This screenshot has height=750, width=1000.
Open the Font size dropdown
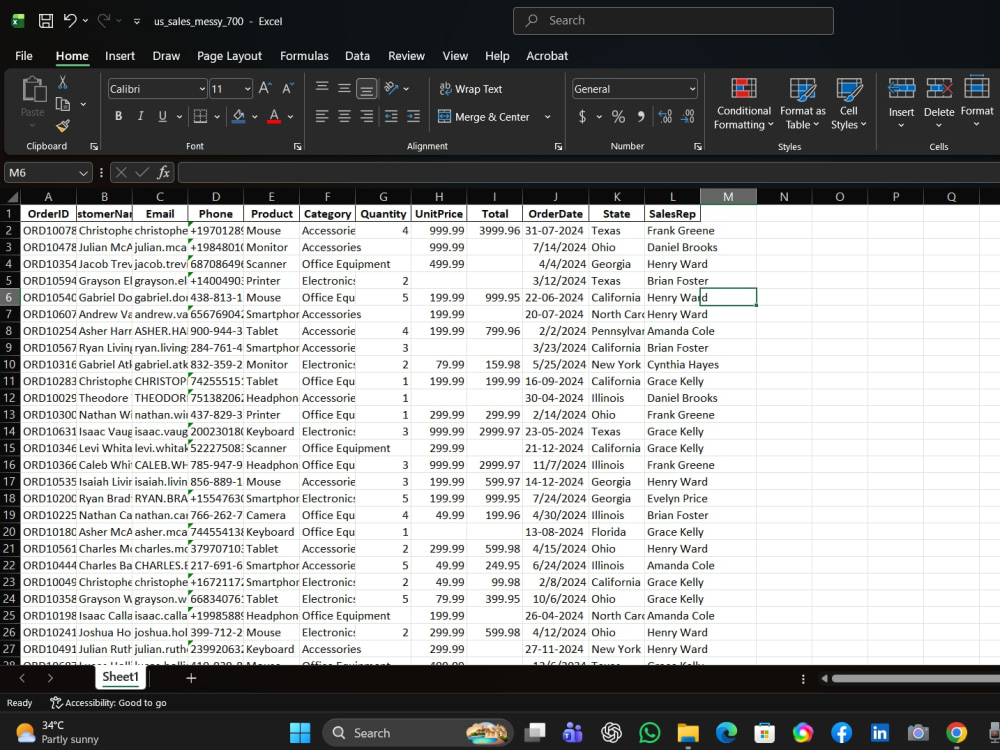tap(247, 89)
